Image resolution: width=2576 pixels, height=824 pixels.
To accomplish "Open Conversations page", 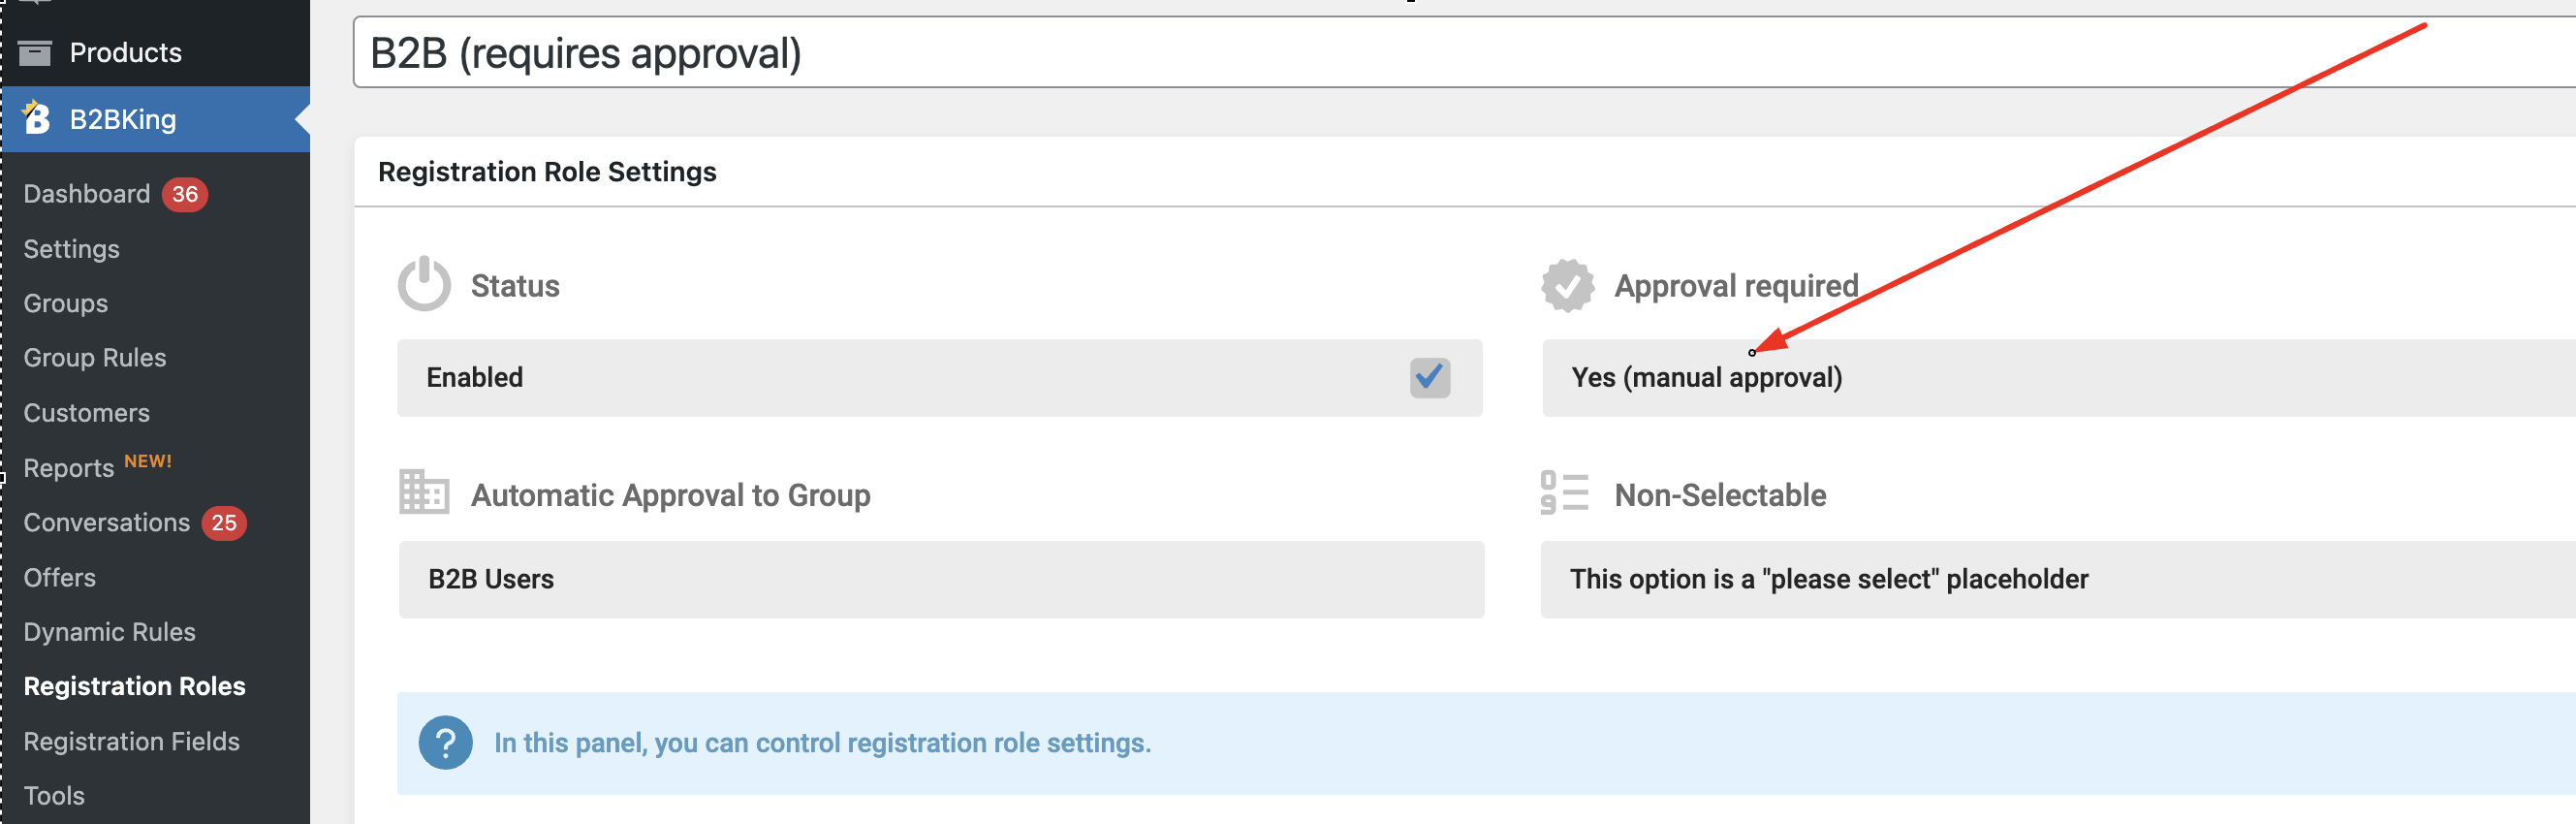I will 107,522.
